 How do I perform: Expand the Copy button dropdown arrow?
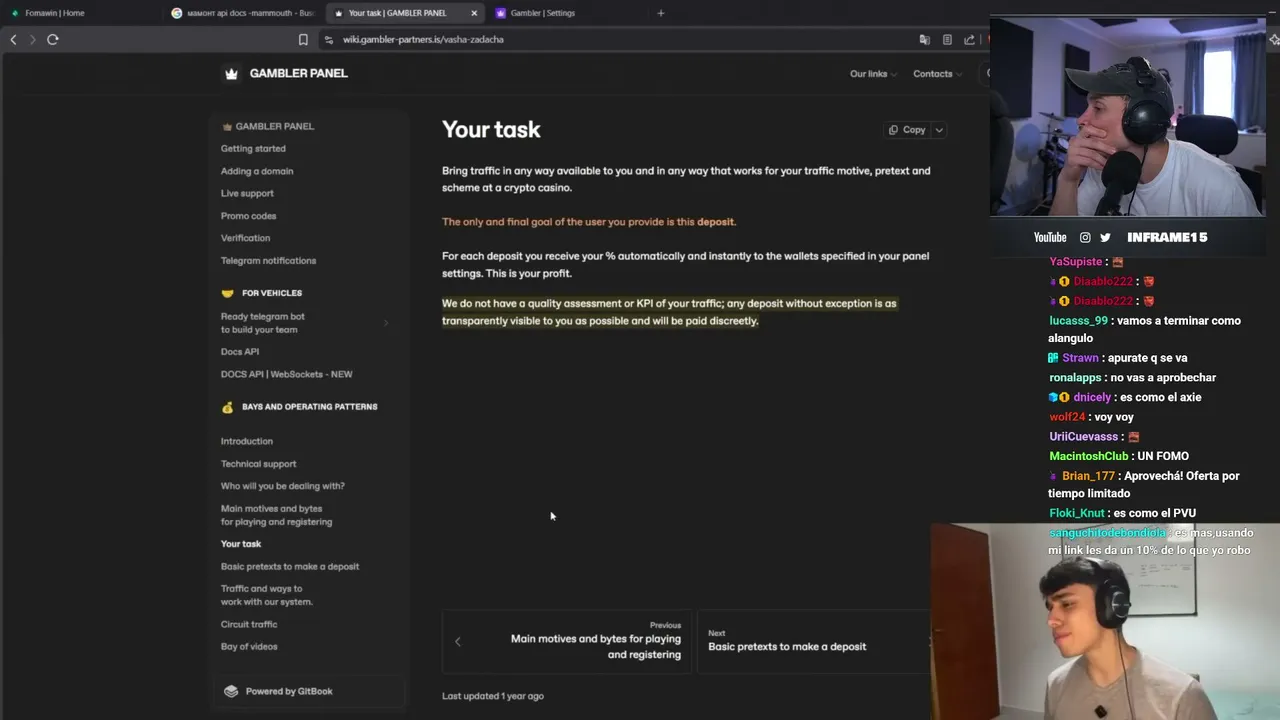coord(939,130)
